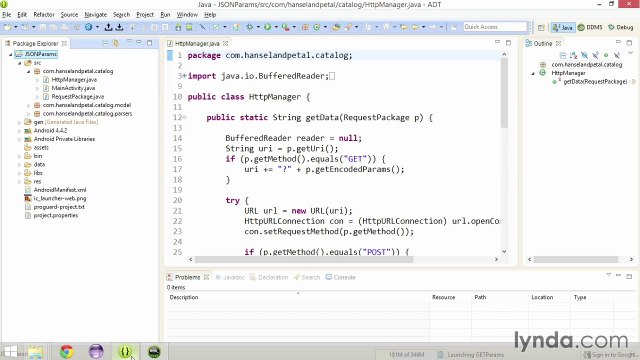Collapse the HttpManager class in Outline
Image resolution: width=640 pixels, height=360 pixels.
pos(533,73)
